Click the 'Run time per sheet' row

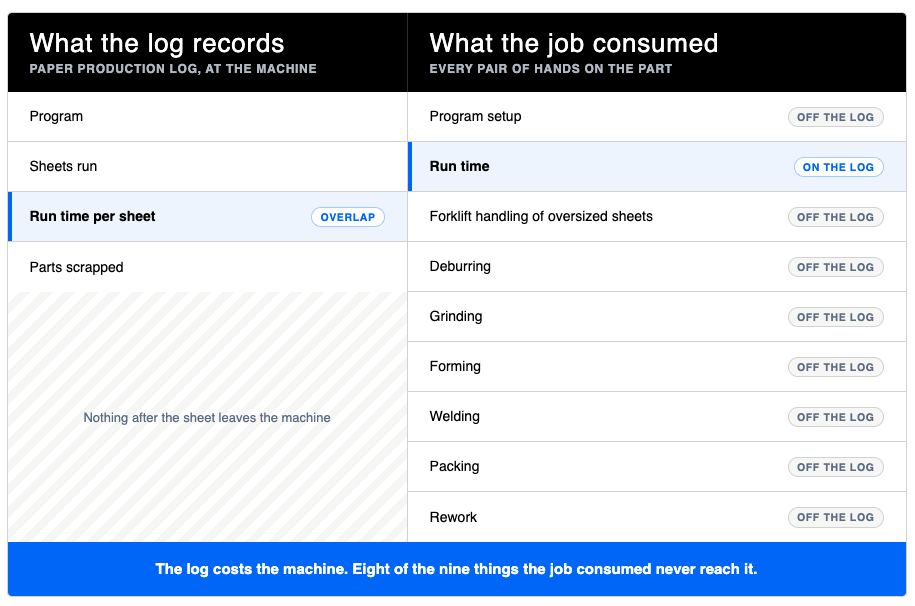[x=207, y=217]
